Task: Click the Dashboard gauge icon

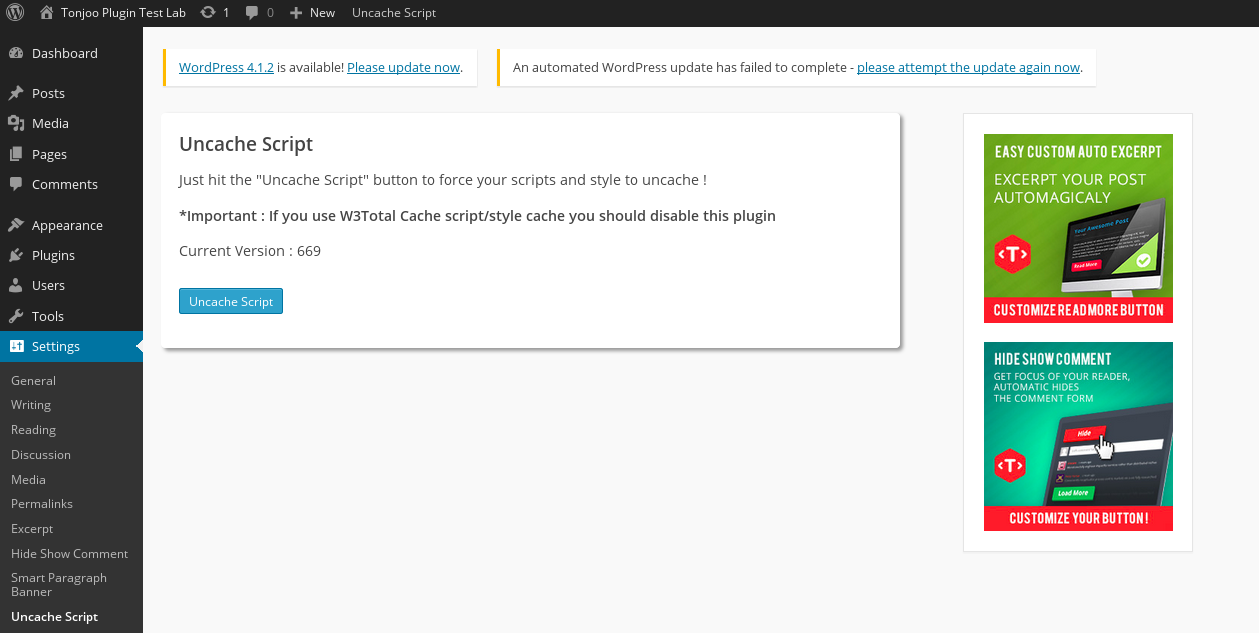Action: tap(16, 53)
